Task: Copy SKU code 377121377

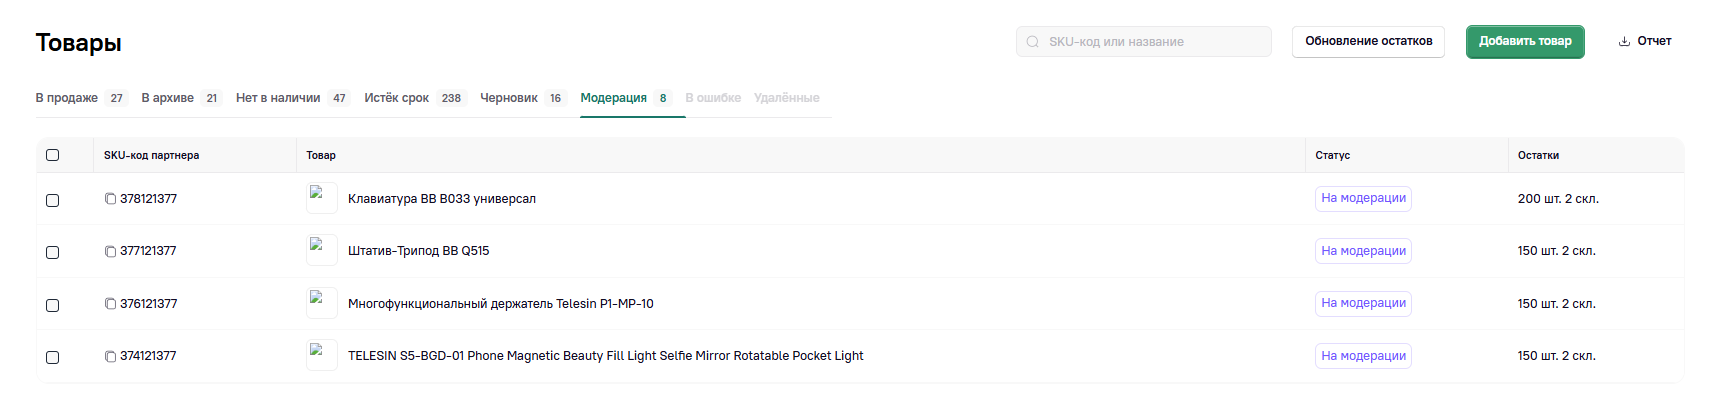Action: tap(110, 251)
